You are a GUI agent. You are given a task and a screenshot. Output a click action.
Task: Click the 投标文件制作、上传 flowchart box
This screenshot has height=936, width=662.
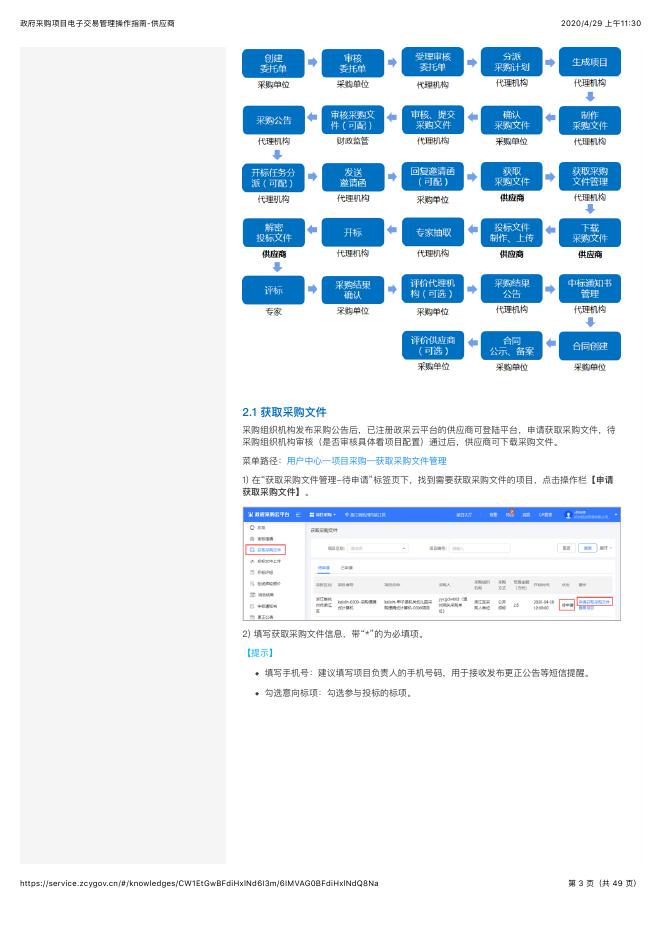(512, 233)
